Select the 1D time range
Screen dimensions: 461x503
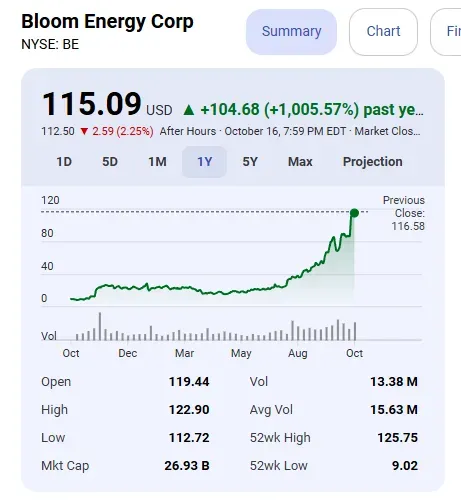click(x=64, y=162)
